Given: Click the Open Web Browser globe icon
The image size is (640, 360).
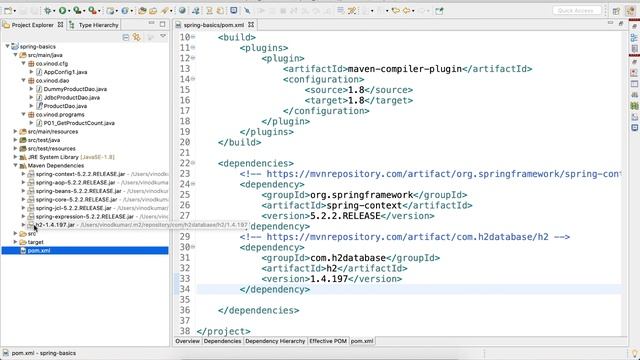Looking at the screenshot, I should (x=182, y=11).
